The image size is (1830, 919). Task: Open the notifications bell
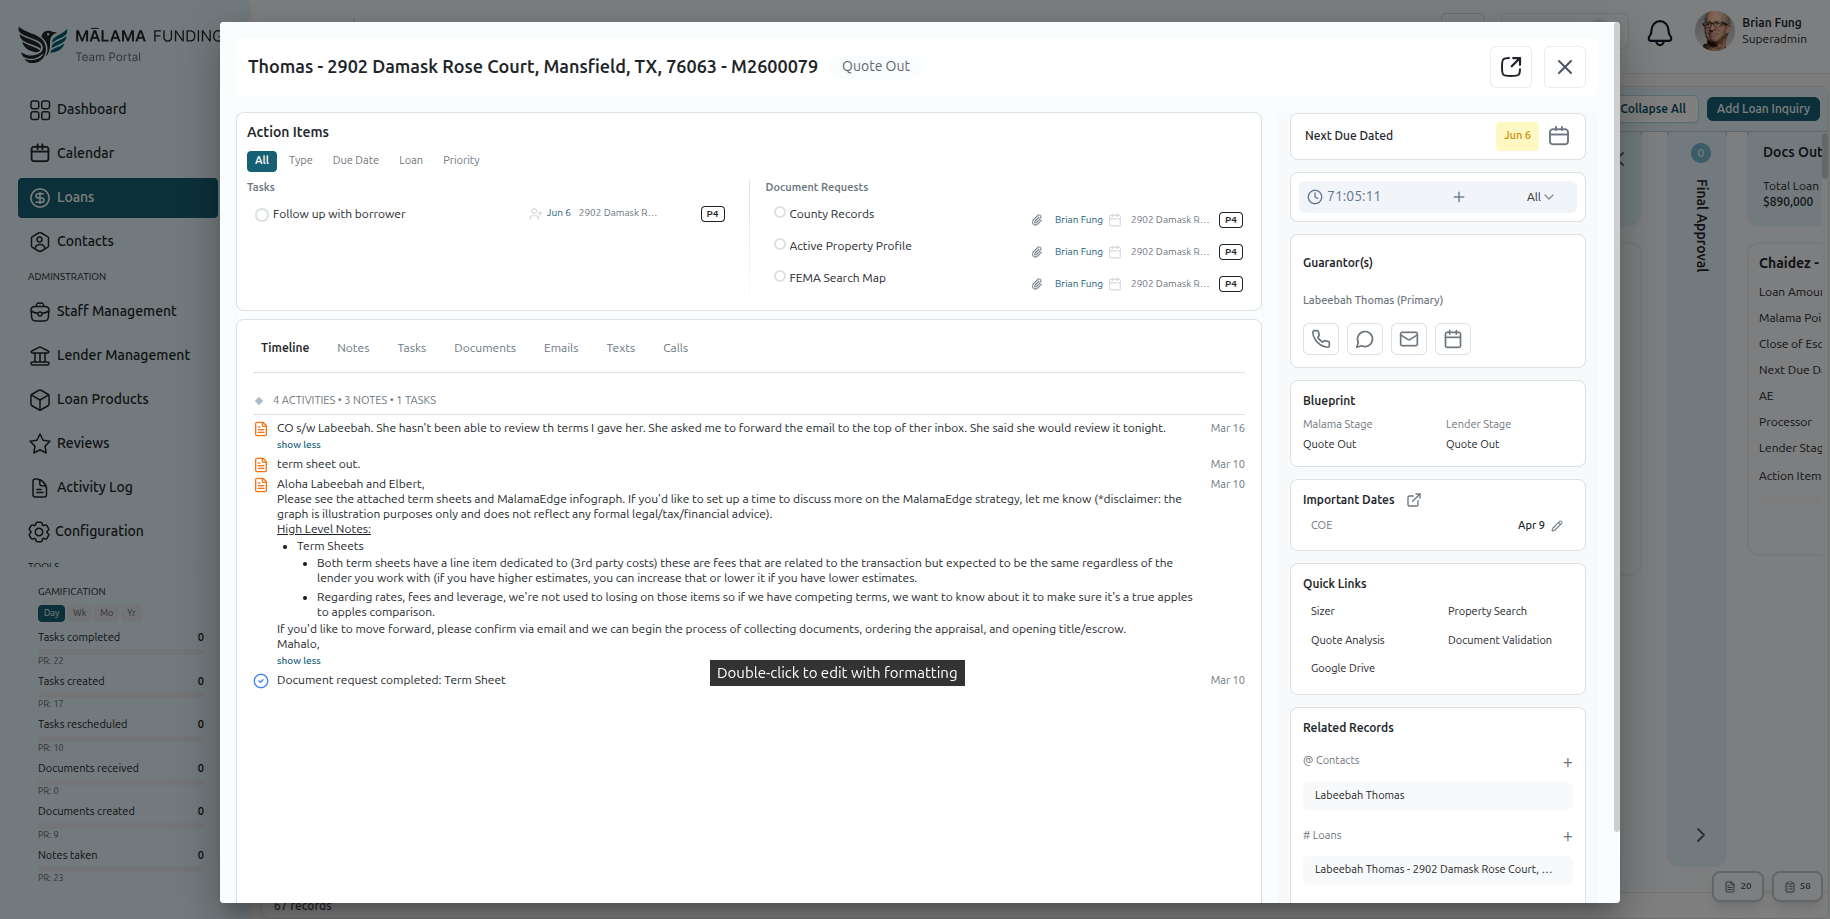click(1660, 32)
